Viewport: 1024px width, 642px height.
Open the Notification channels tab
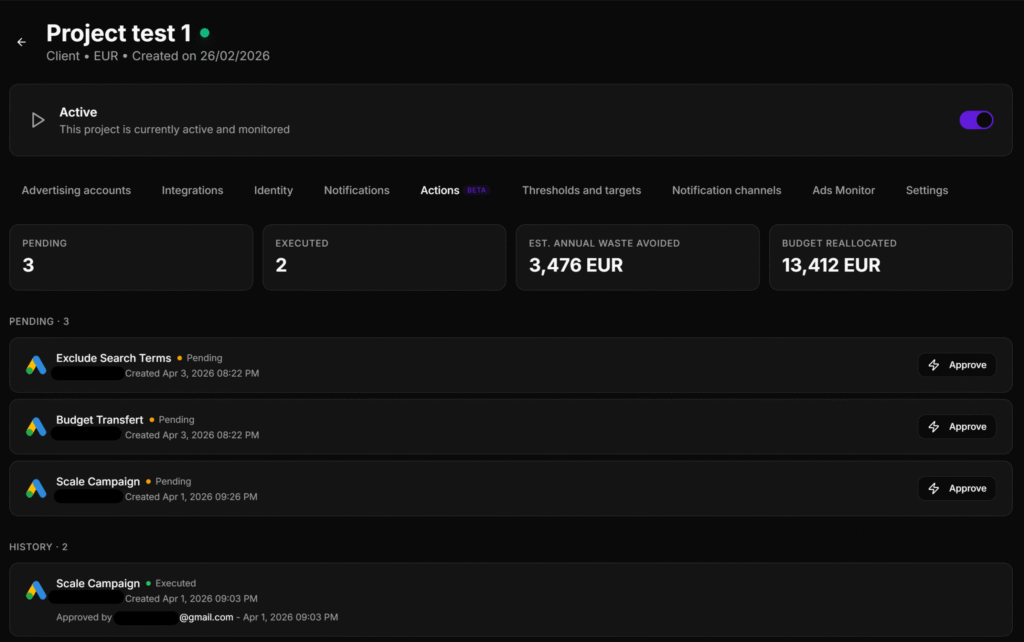pos(726,190)
